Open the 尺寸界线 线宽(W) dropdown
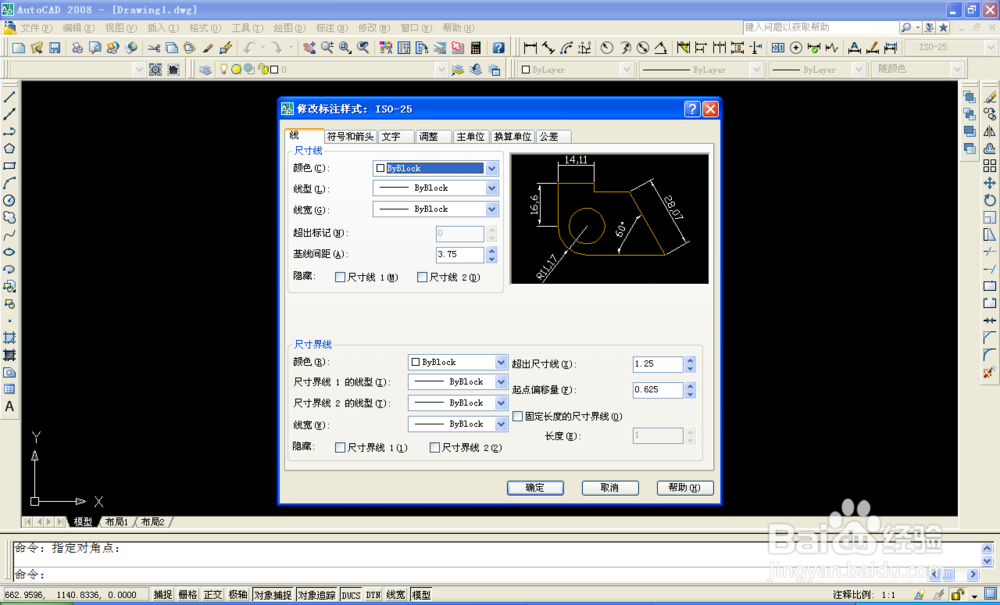Screen dimensions: 1000x605 coord(458,424)
